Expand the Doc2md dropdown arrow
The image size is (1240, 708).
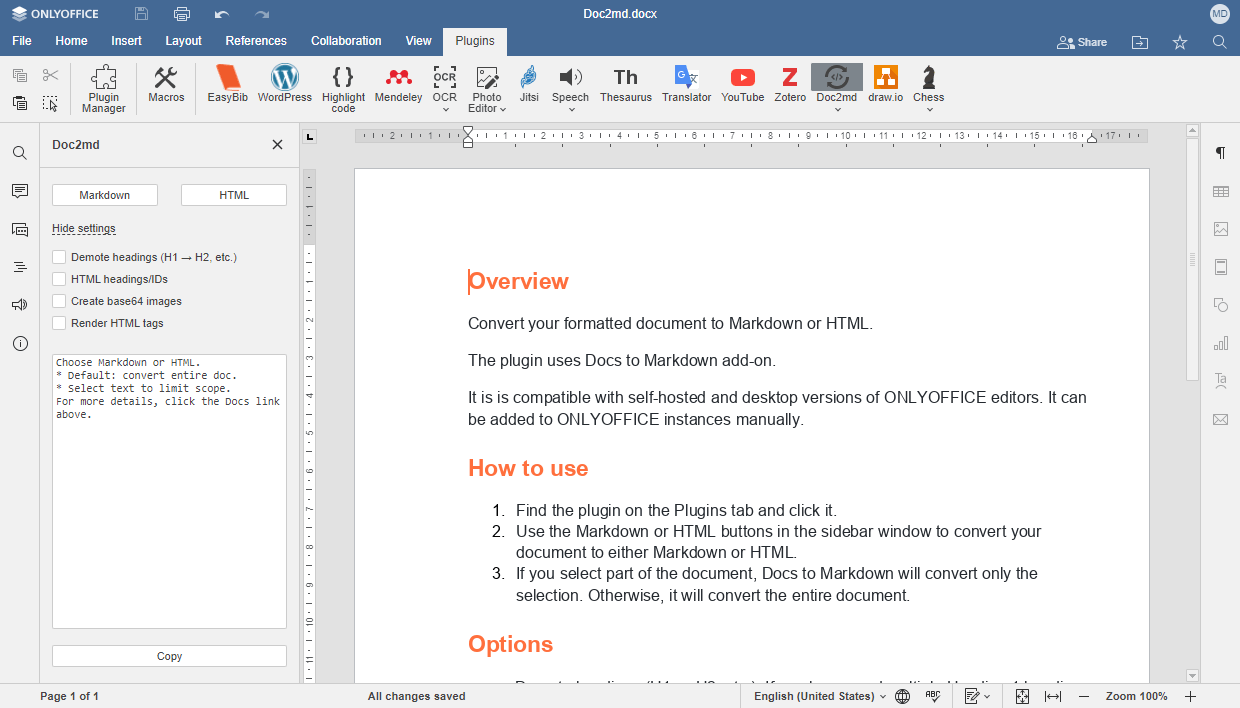pos(837,109)
